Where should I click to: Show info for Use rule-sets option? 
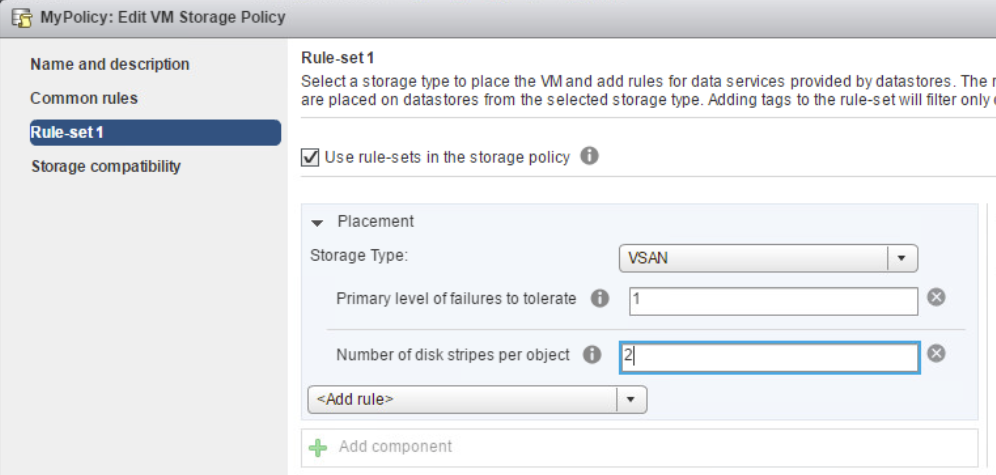click(589, 156)
